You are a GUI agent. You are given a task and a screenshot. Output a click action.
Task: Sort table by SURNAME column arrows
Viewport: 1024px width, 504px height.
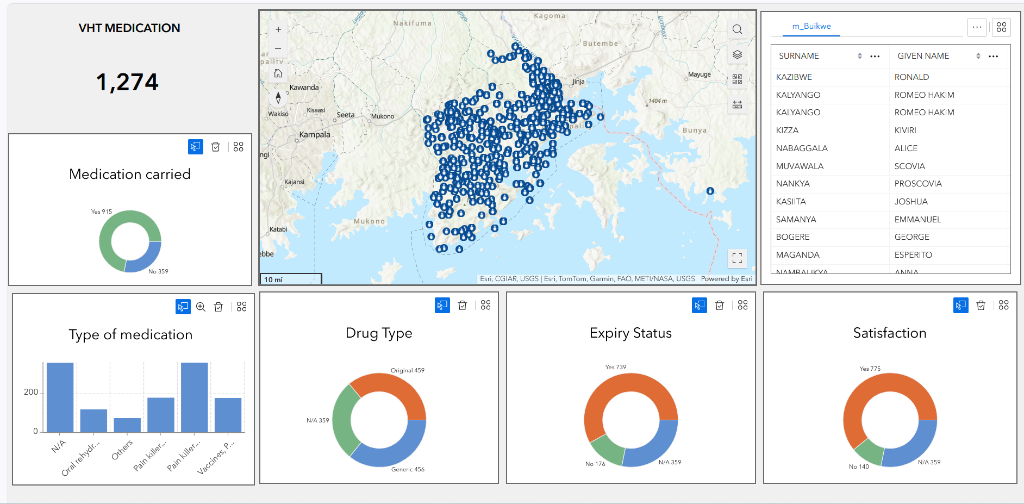coord(859,56)
